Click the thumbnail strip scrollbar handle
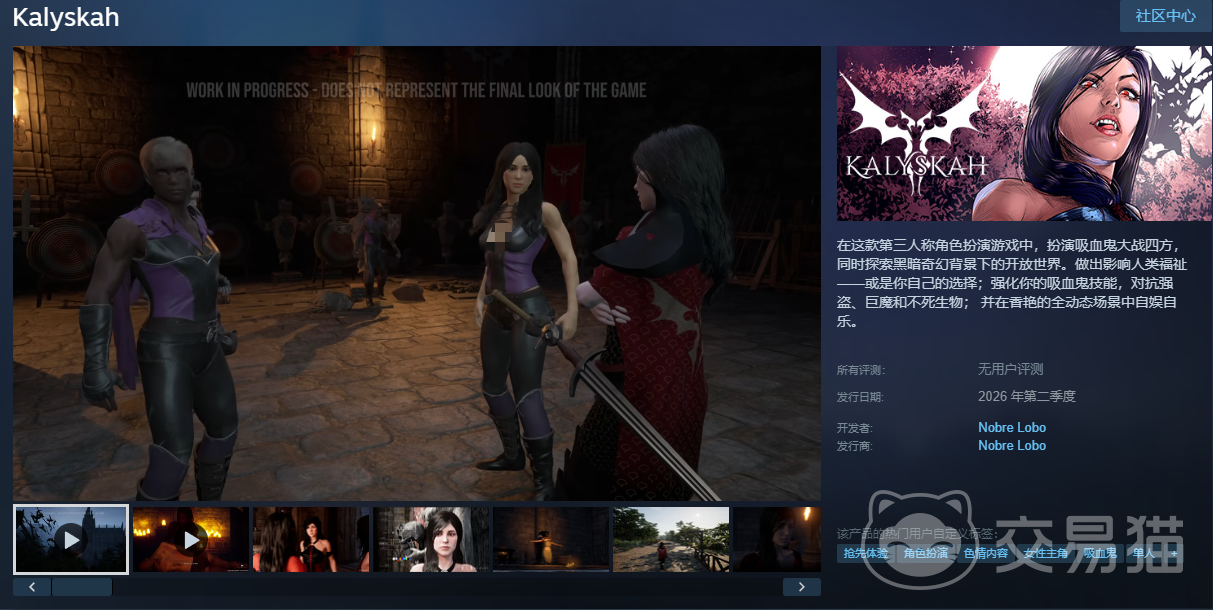This screenshot has width=1213, height=610. point(82,587)
